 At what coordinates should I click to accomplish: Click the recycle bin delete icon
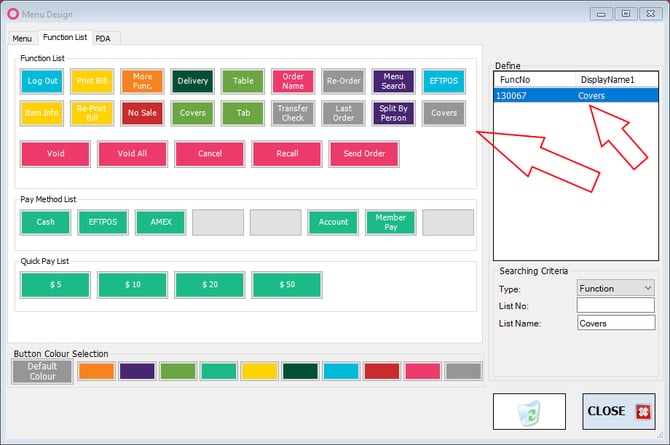(x=529, y=412)
